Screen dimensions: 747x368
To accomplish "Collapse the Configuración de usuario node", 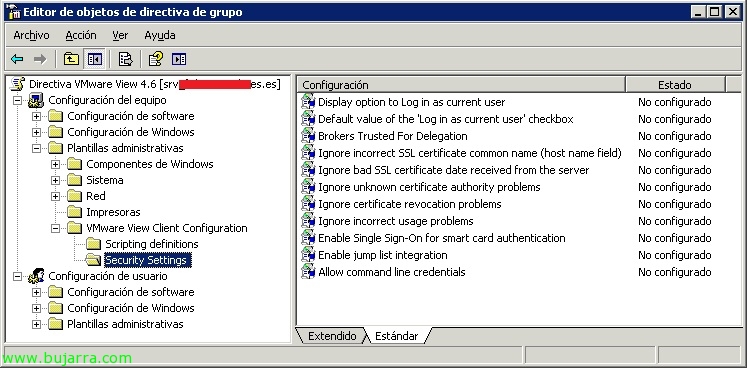I will (18, 276).
